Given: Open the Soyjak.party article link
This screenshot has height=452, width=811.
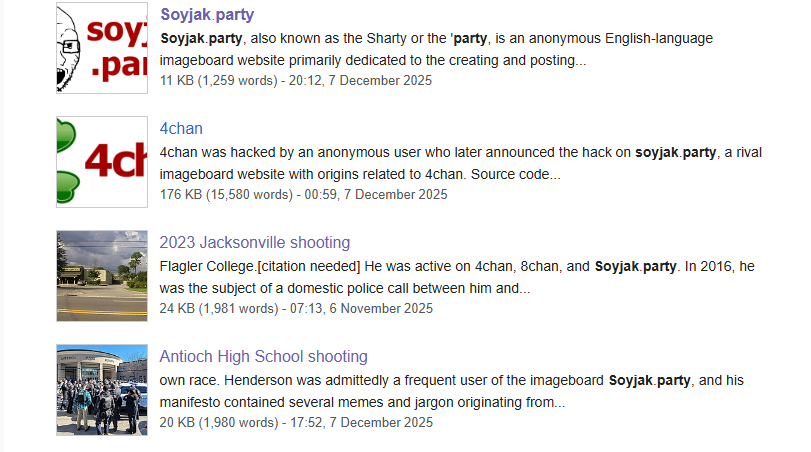Looking at the screenshot, I should (x=206, y=15).
